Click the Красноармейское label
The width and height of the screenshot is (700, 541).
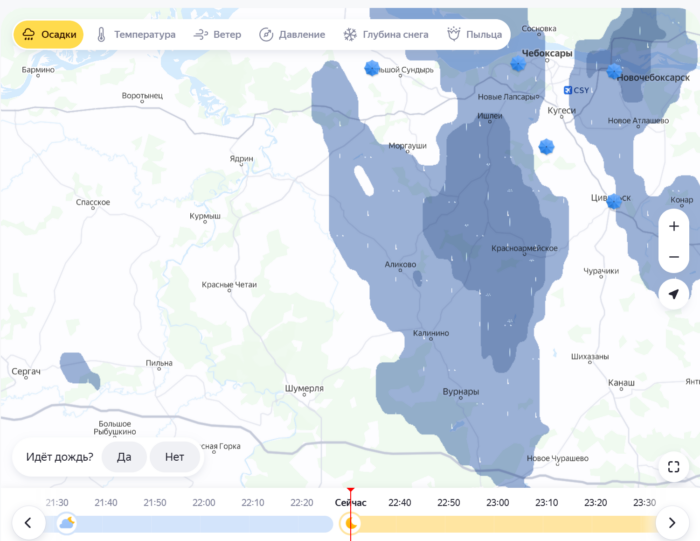coord(525,248)
